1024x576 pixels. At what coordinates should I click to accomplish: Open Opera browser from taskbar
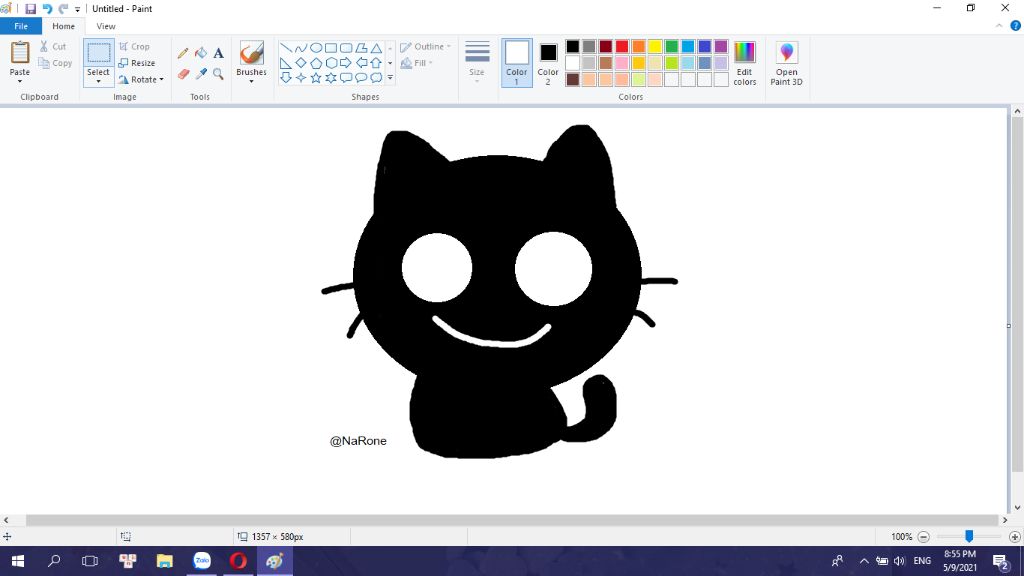238,561
